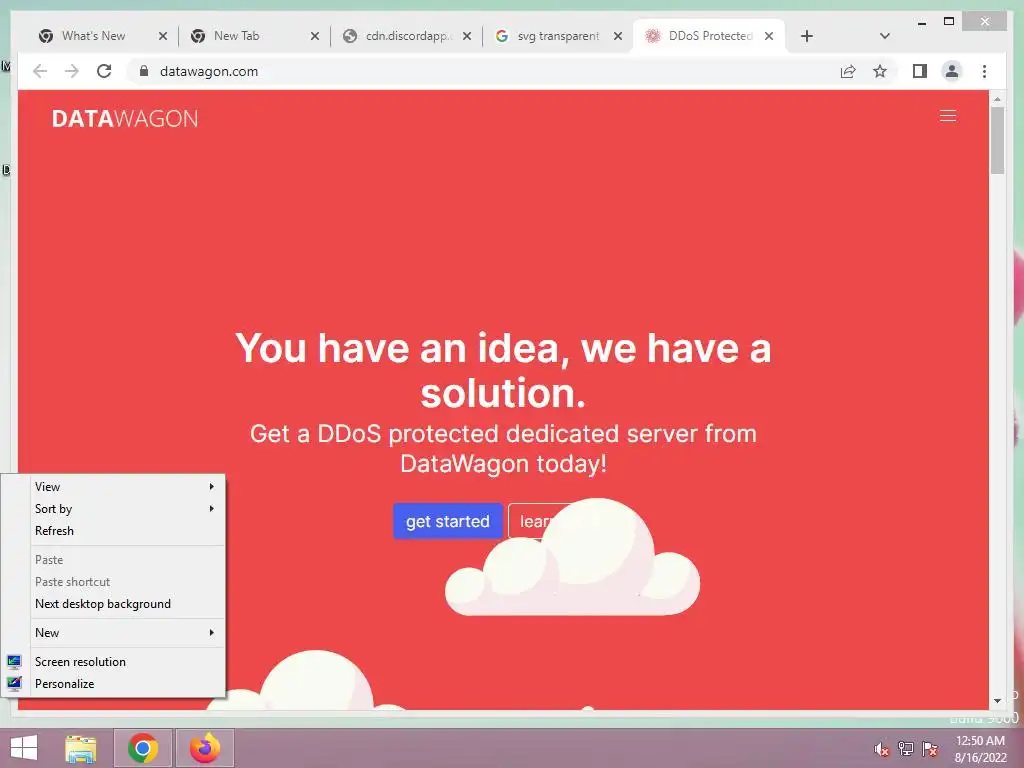Select the DDoS Protected tab
This screenshot has width=1024, height=768.
tap(709, 36)
